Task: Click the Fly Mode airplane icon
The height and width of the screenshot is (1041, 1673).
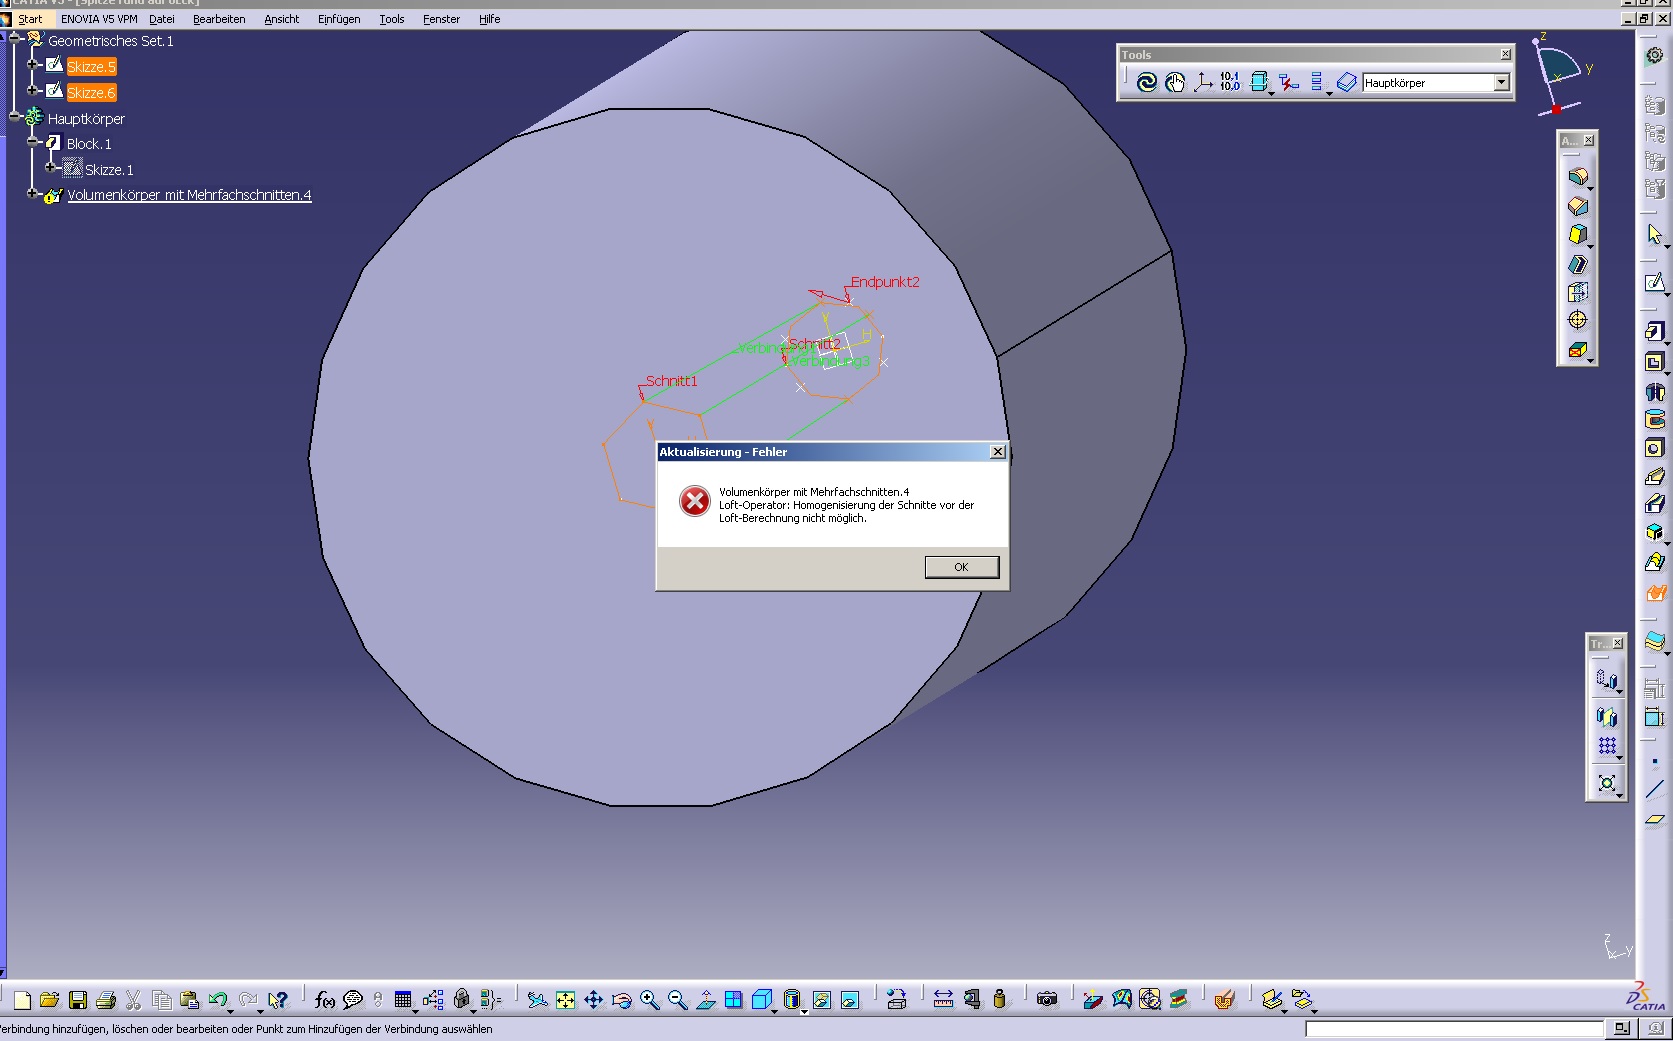Action: [537, 1000]
